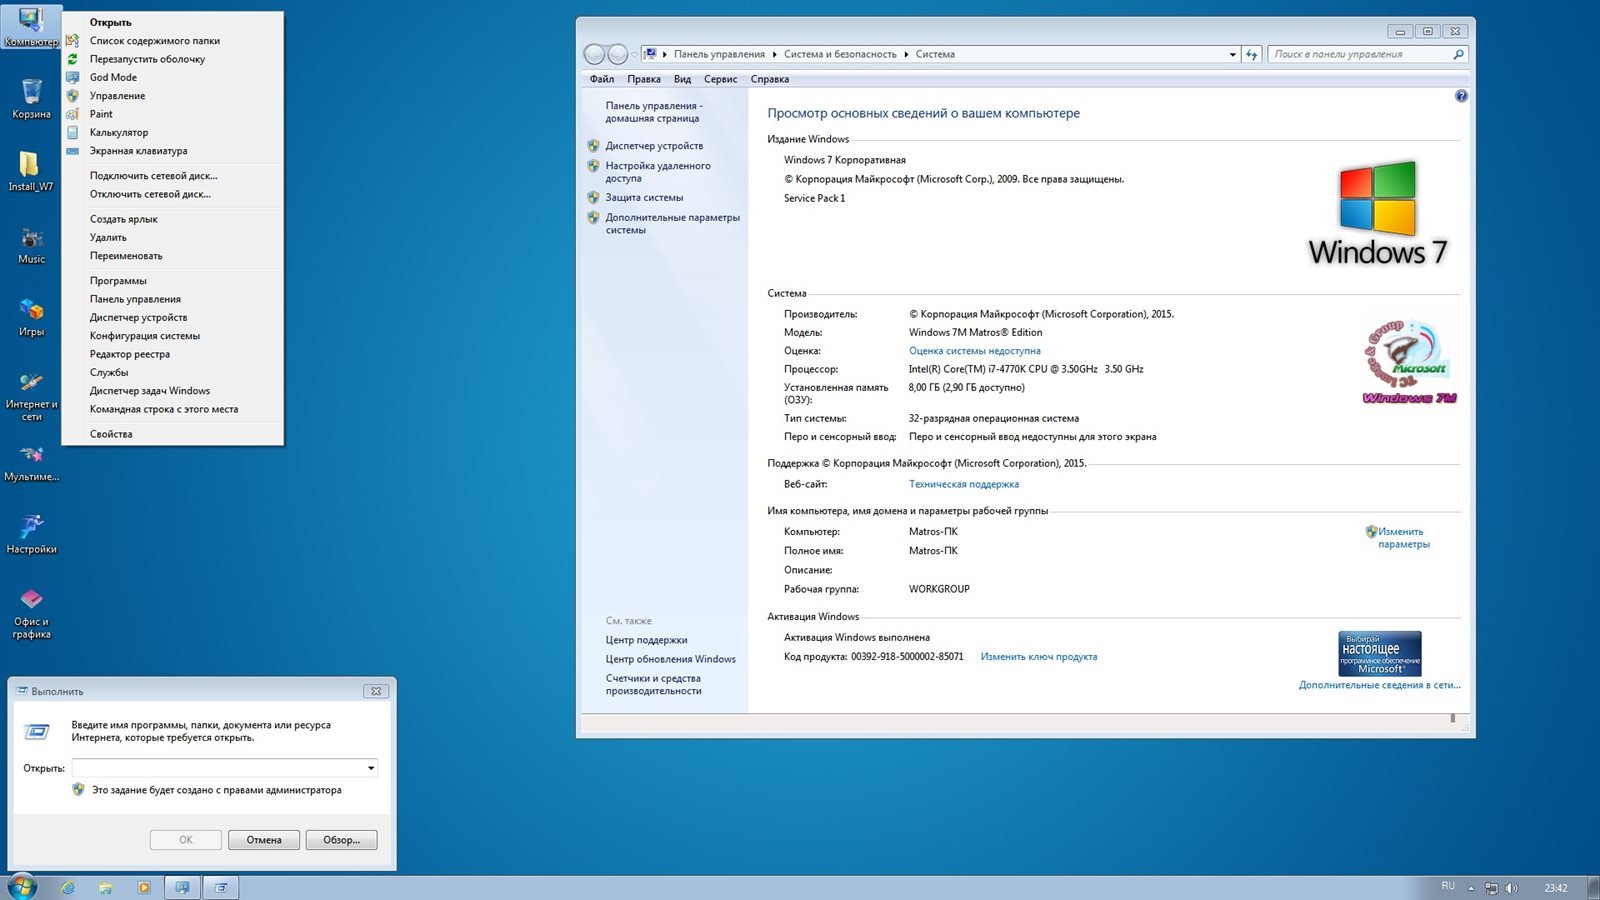Open the Сервис menu

[720, 79]
